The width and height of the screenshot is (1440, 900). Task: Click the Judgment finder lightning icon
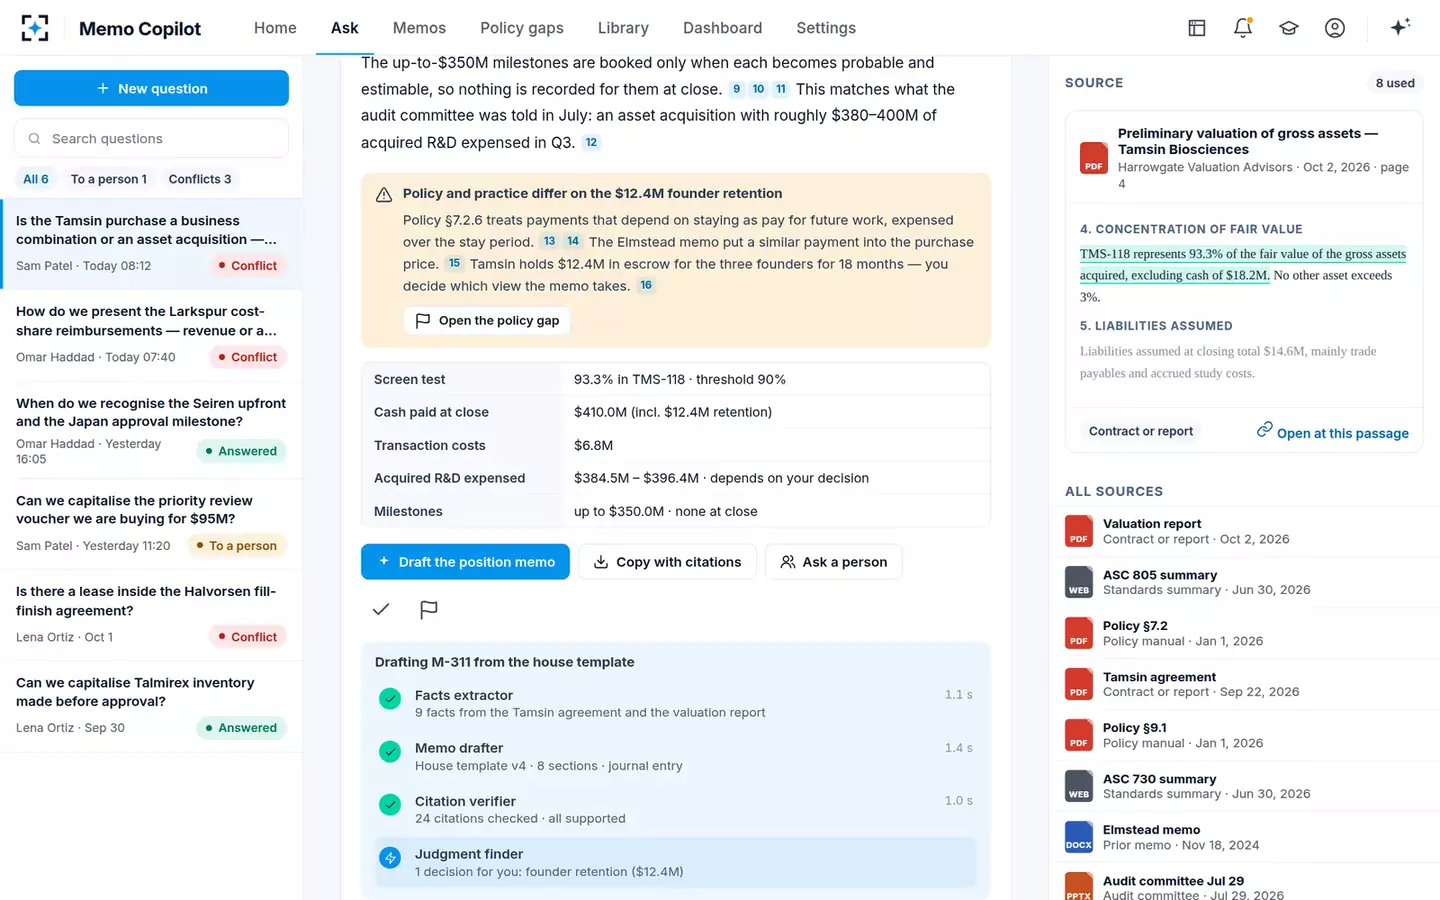390,857
